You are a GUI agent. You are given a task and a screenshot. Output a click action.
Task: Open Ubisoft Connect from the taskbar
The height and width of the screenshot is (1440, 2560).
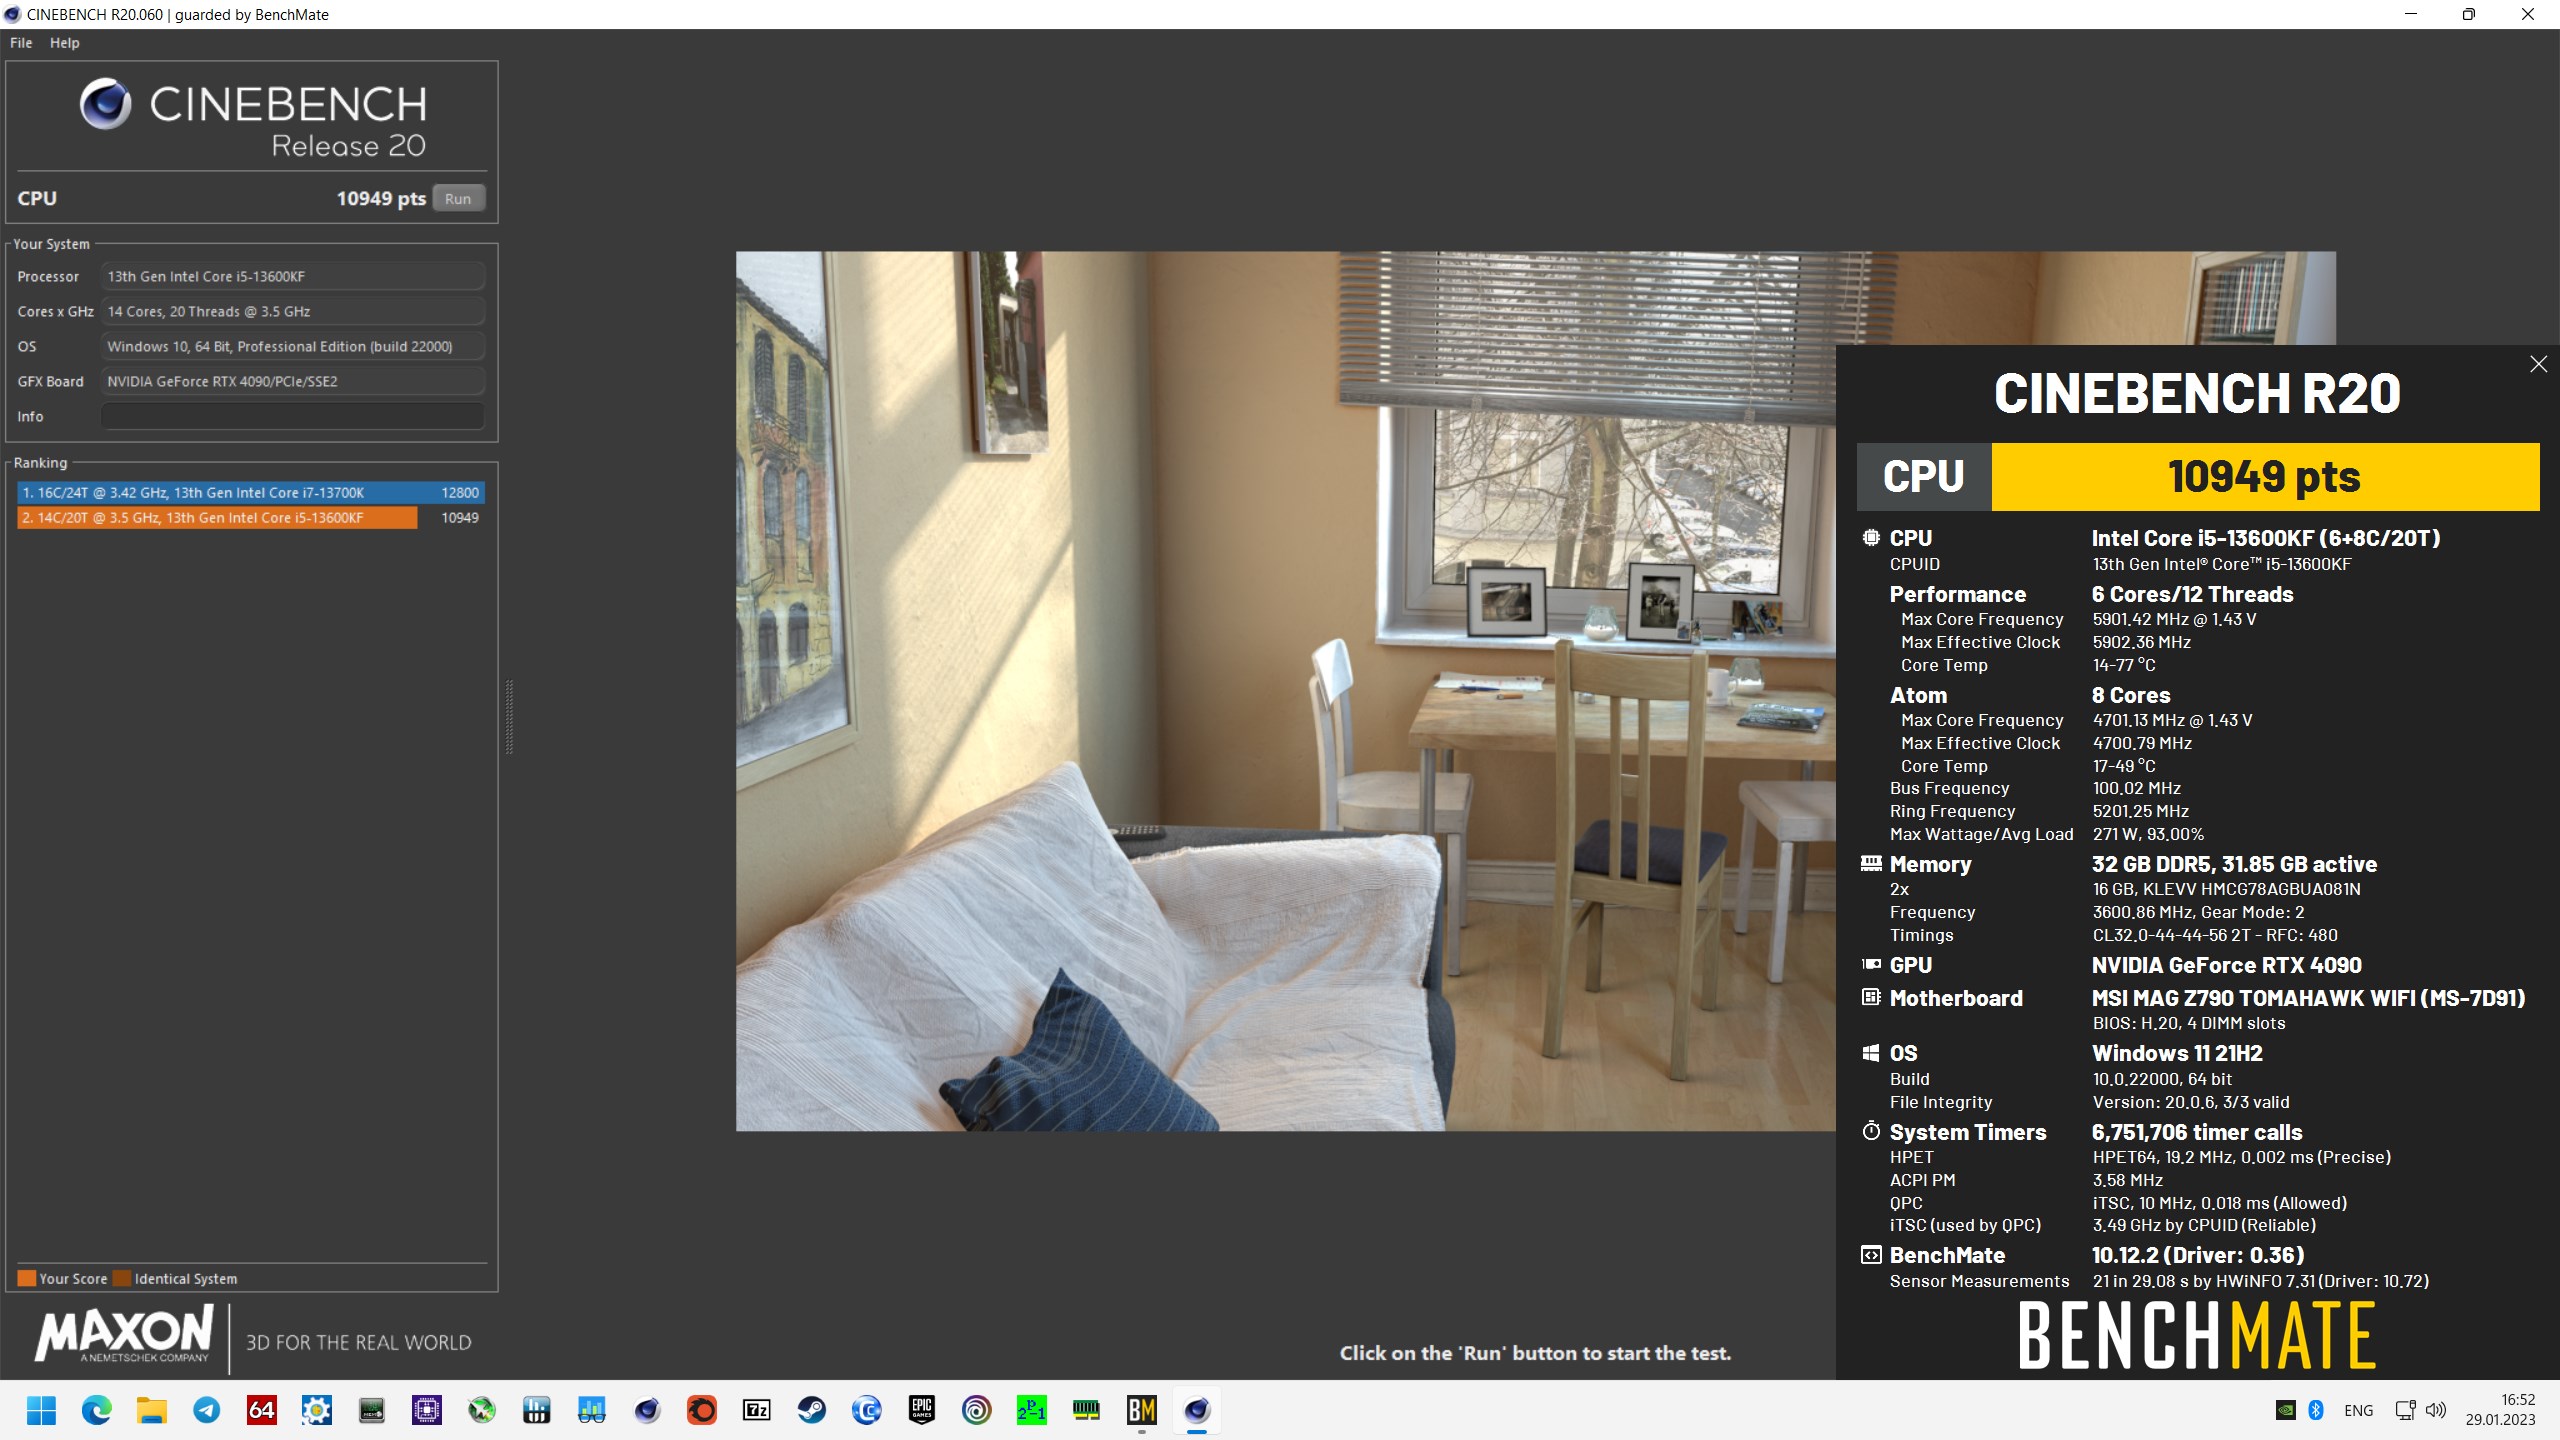point(977,1410)
